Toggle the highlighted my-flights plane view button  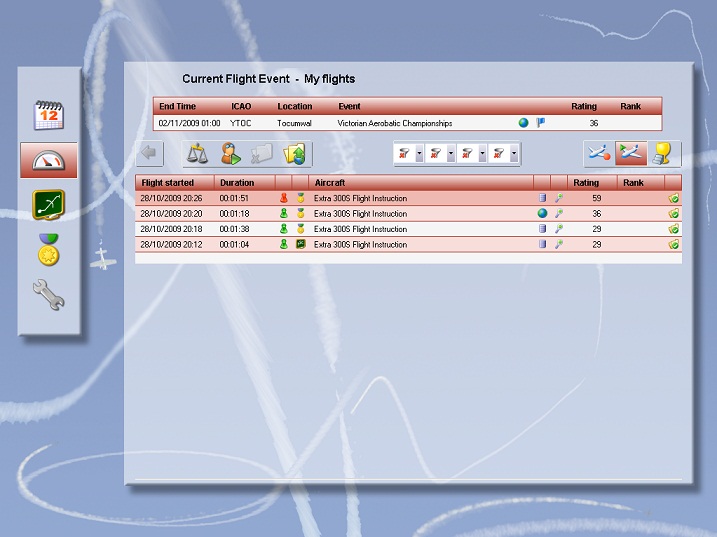click(x=631, y=153)
